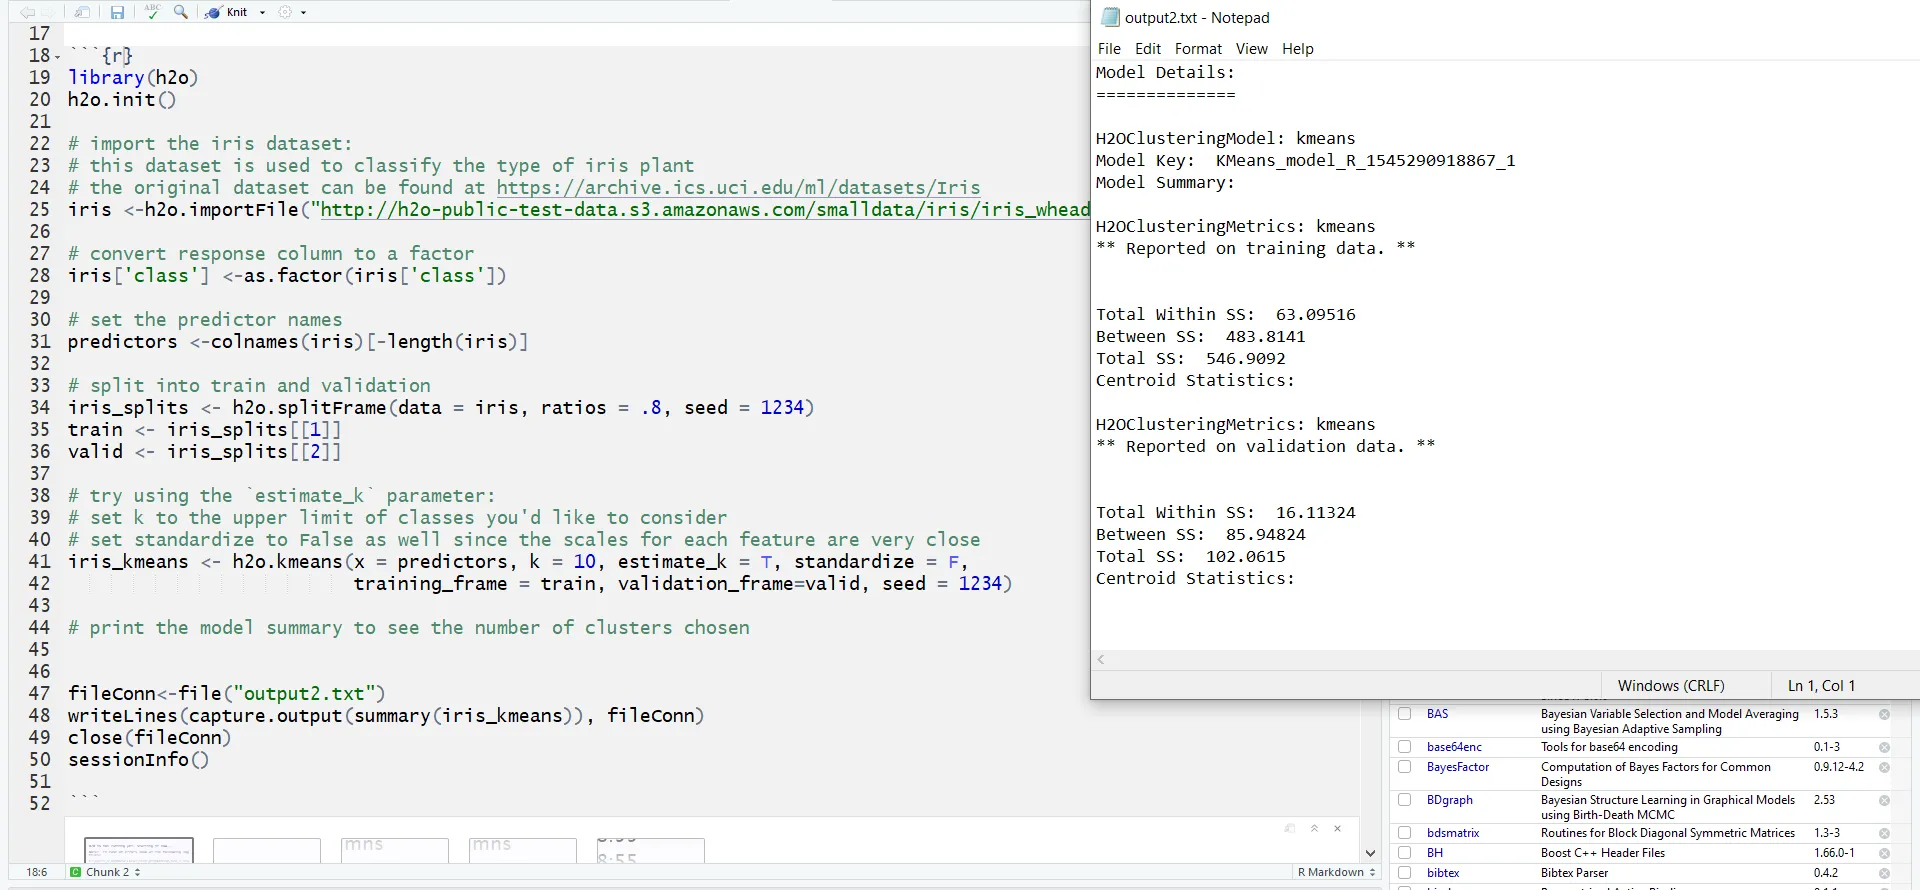Knit the R Markdown document

point(227,12)
